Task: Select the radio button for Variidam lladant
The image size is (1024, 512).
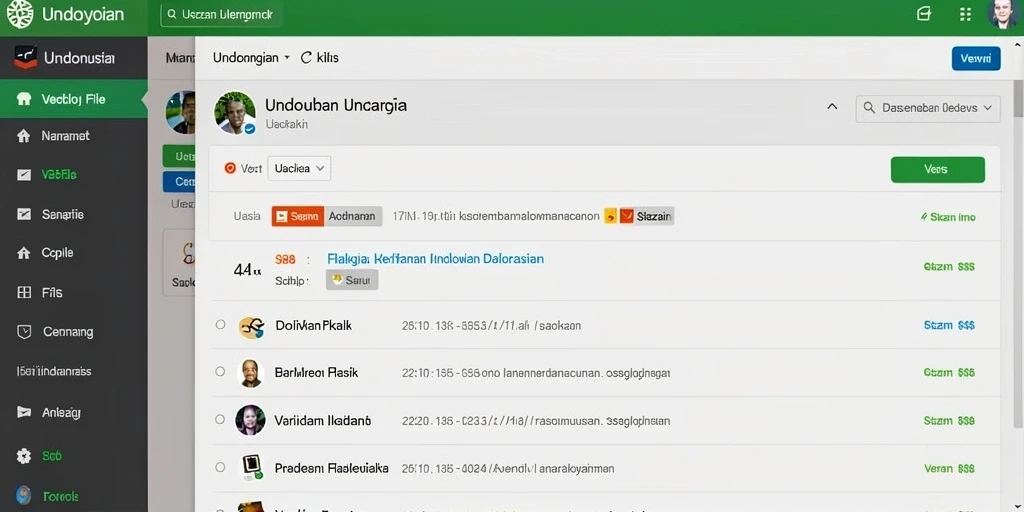Action: pyautogui.click(x=220, y=420)
